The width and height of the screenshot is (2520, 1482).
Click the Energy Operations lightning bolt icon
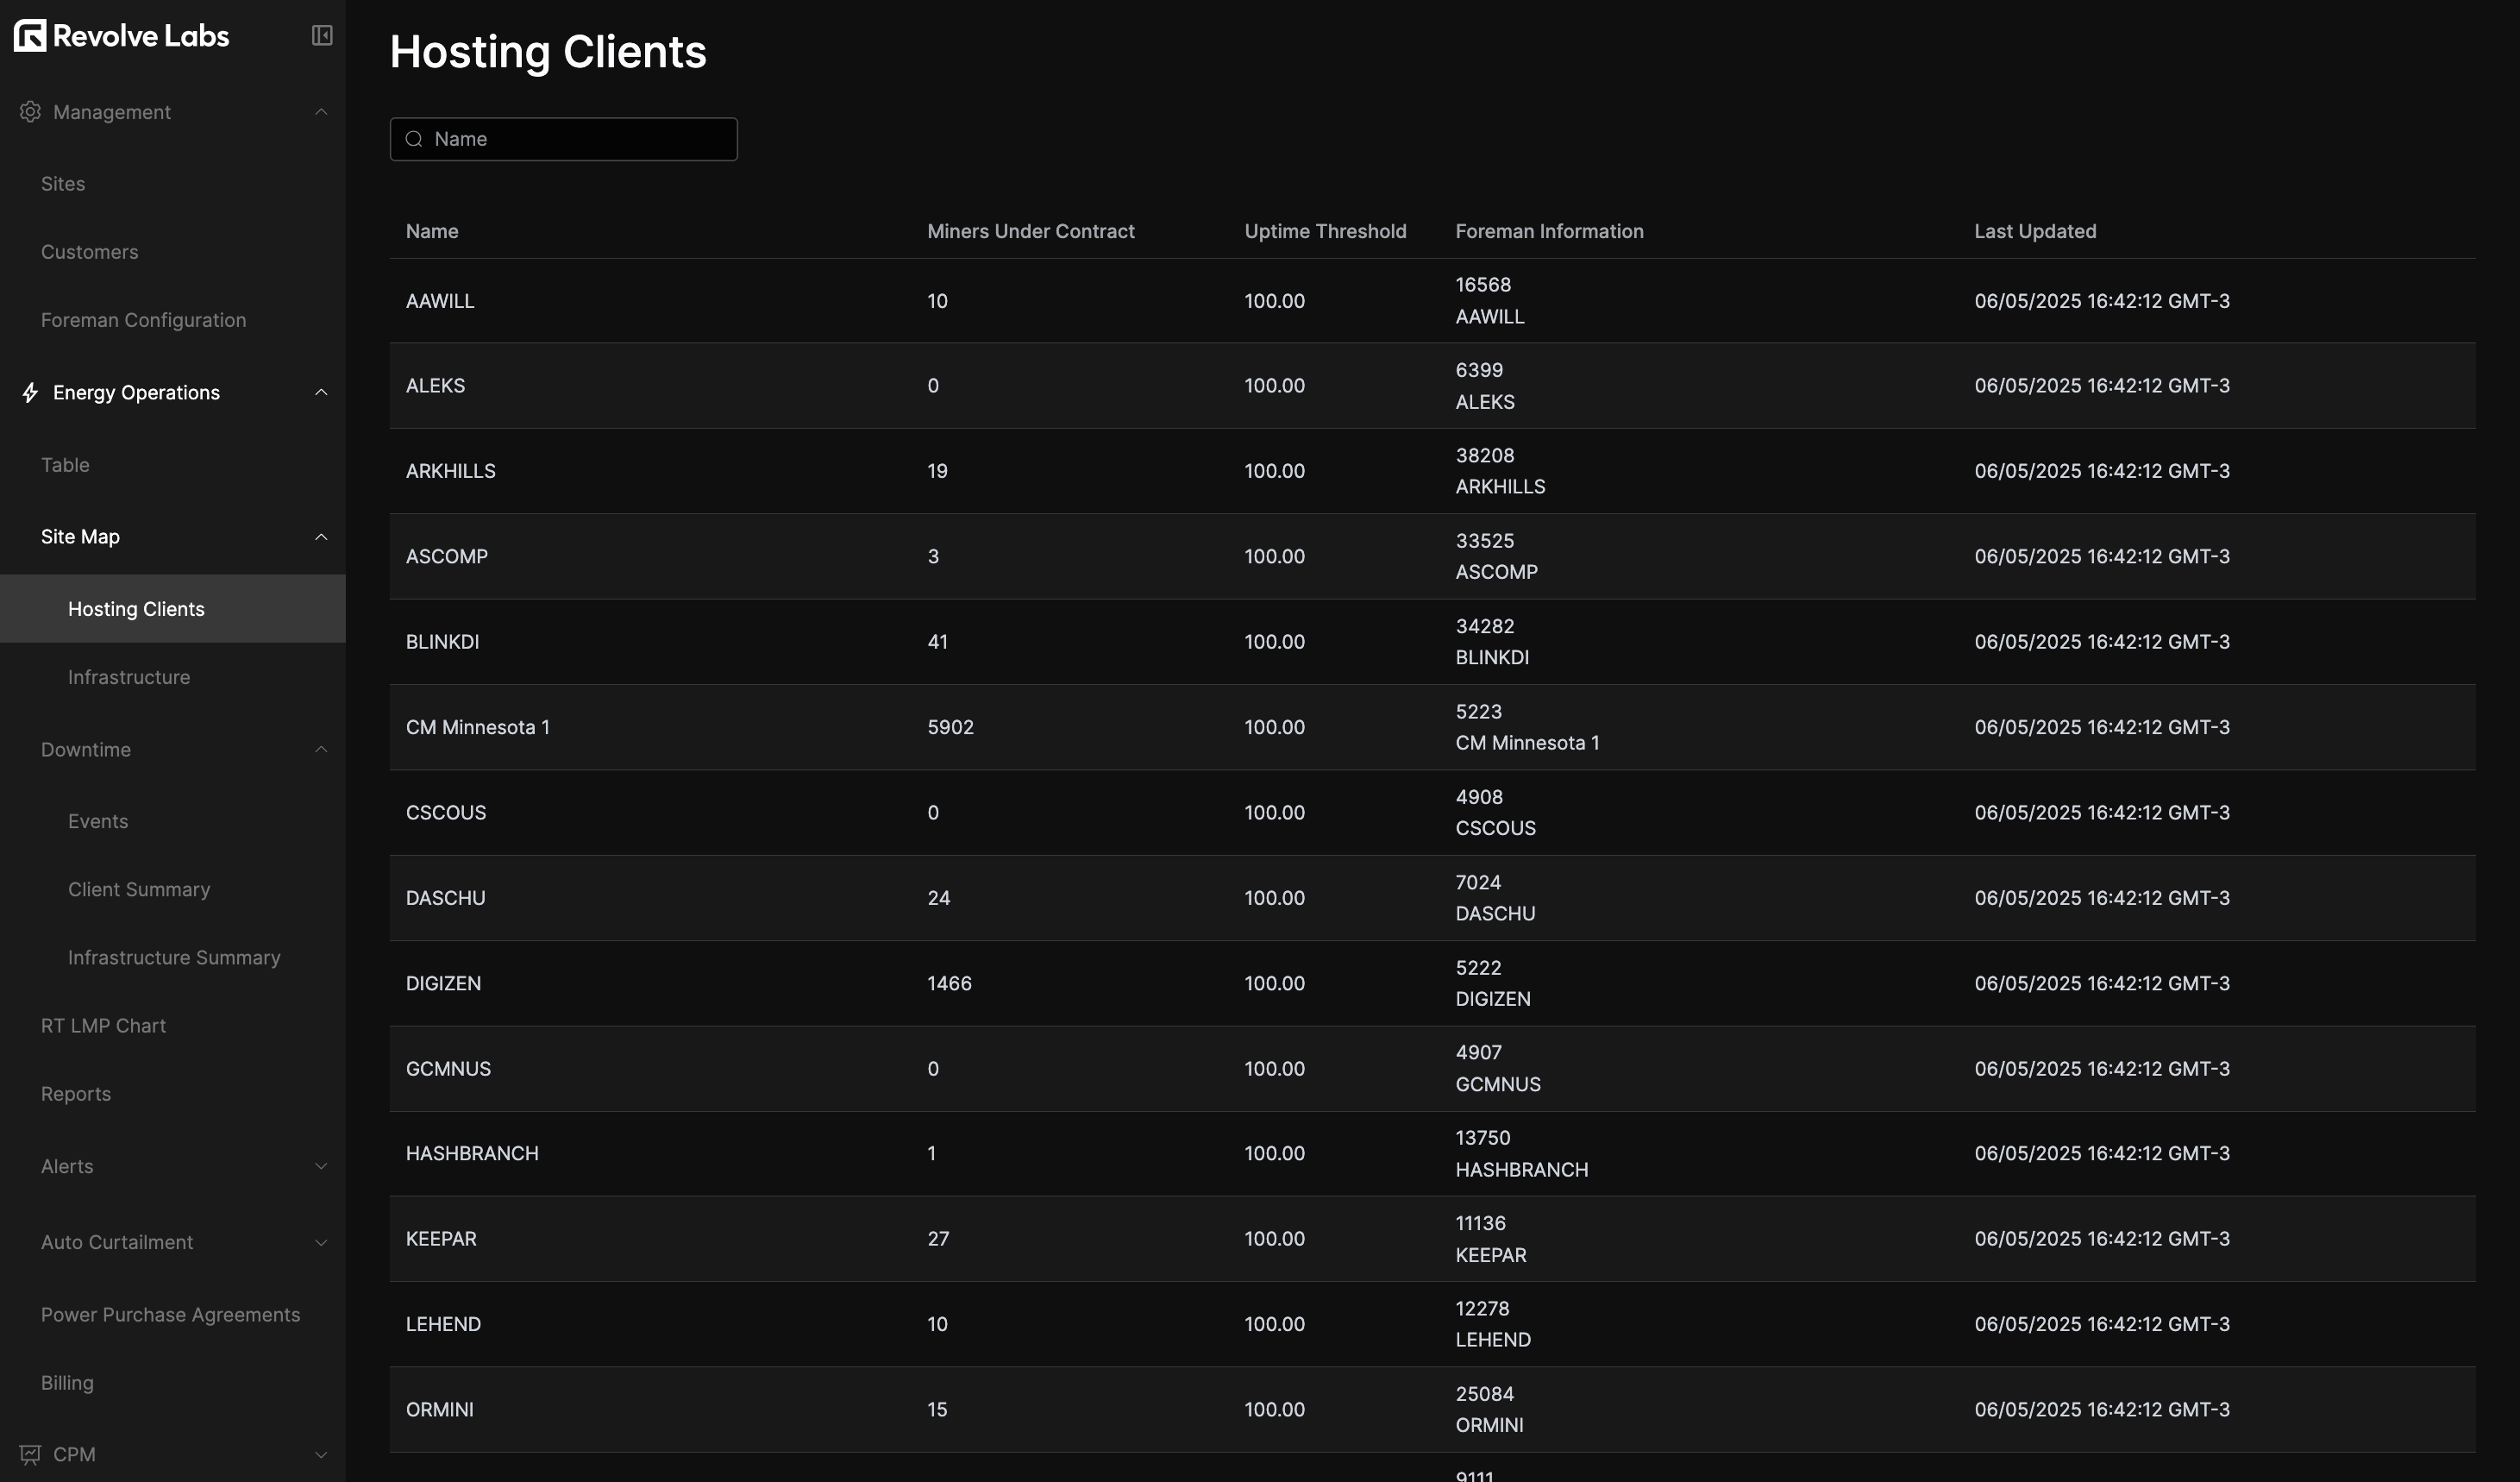pos(30,392)
